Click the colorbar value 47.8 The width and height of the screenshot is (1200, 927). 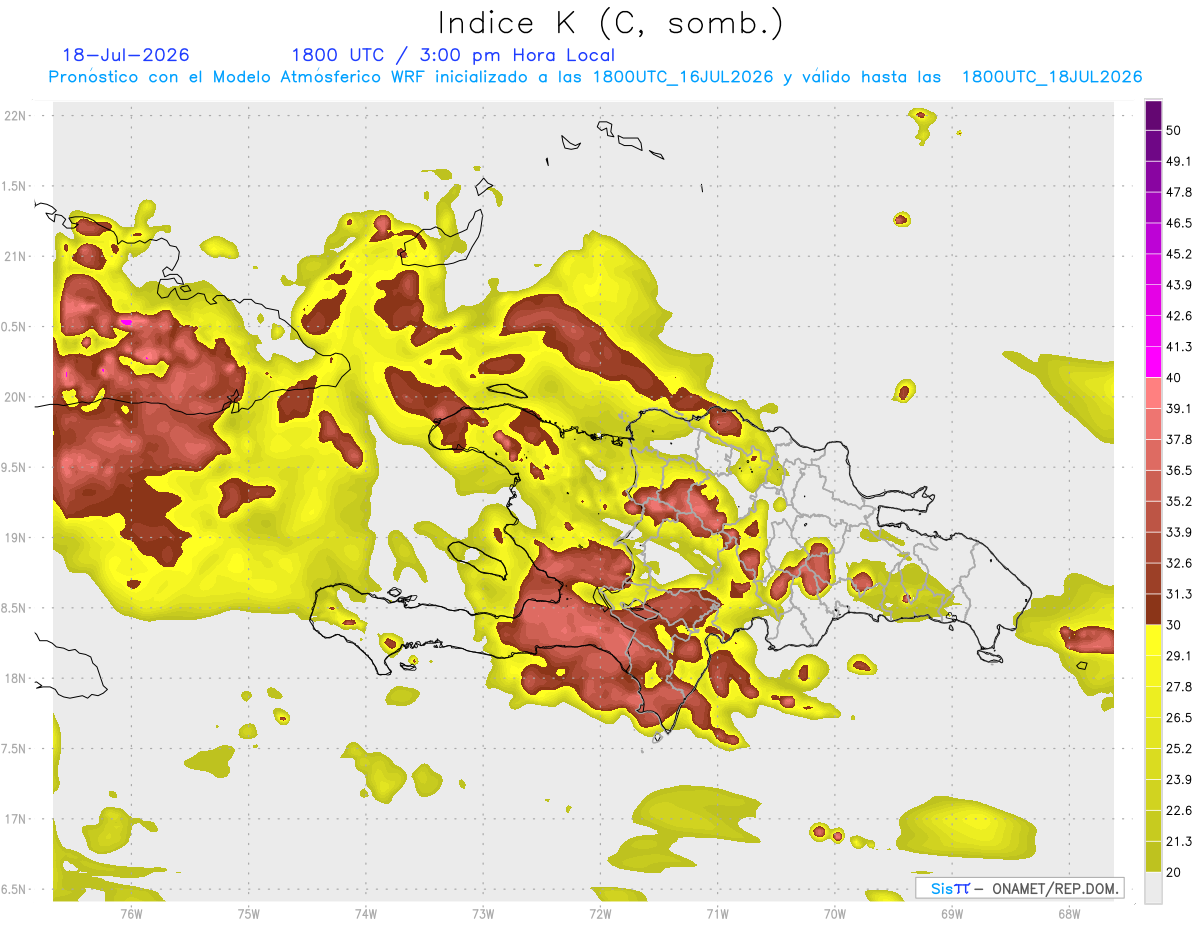[x=1179, y=193]
